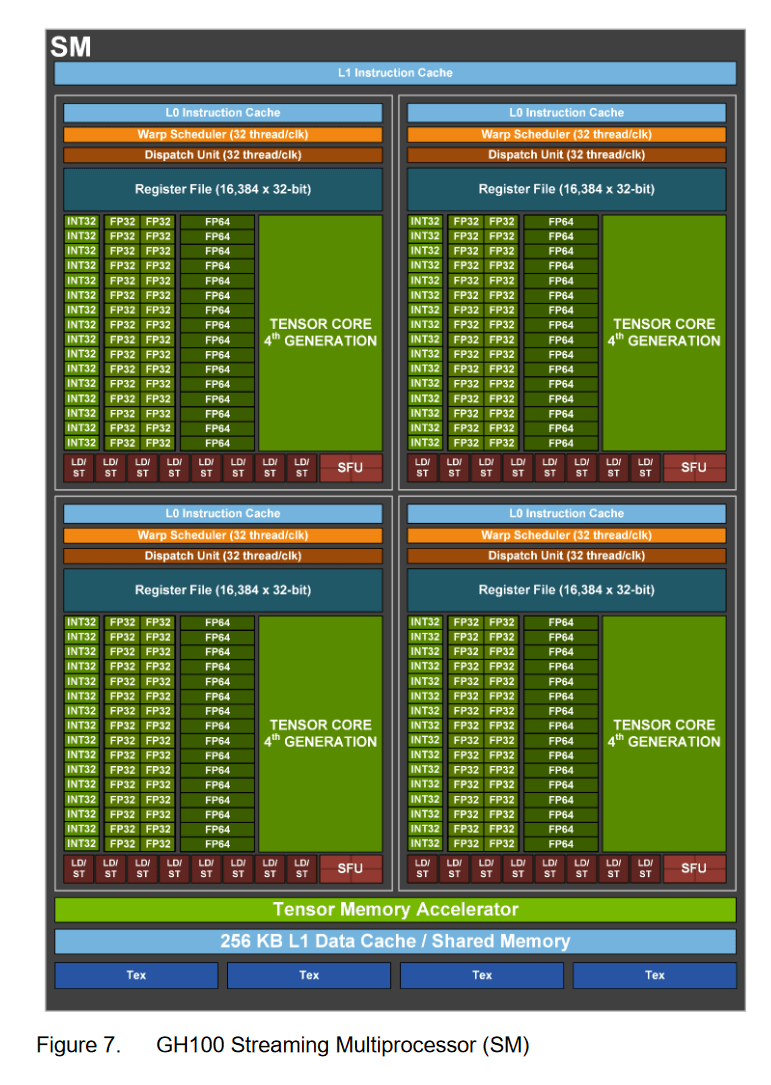Image resolution: width=771 pixels, height=1085 pixels.
Task: Select the SFU block in upper-left partition
Action: (x=351, y=468)
